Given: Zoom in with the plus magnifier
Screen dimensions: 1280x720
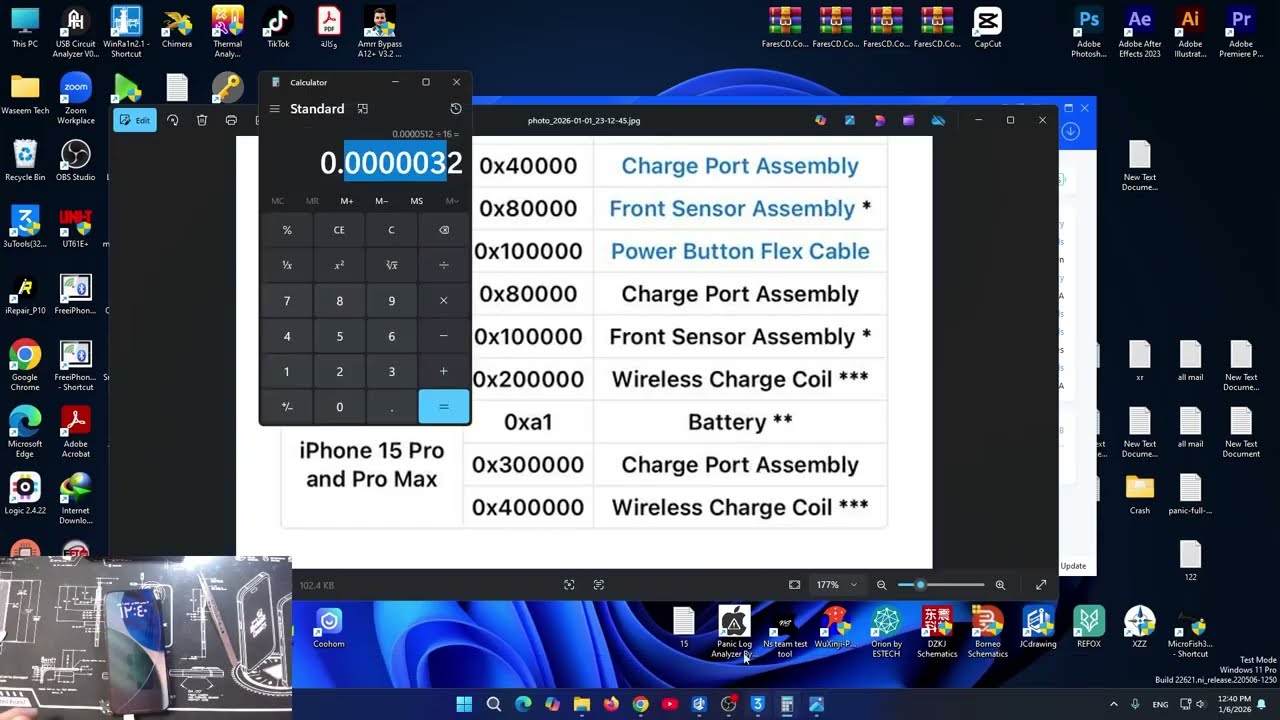Looking at the screenshot, I should (1000, 585).
